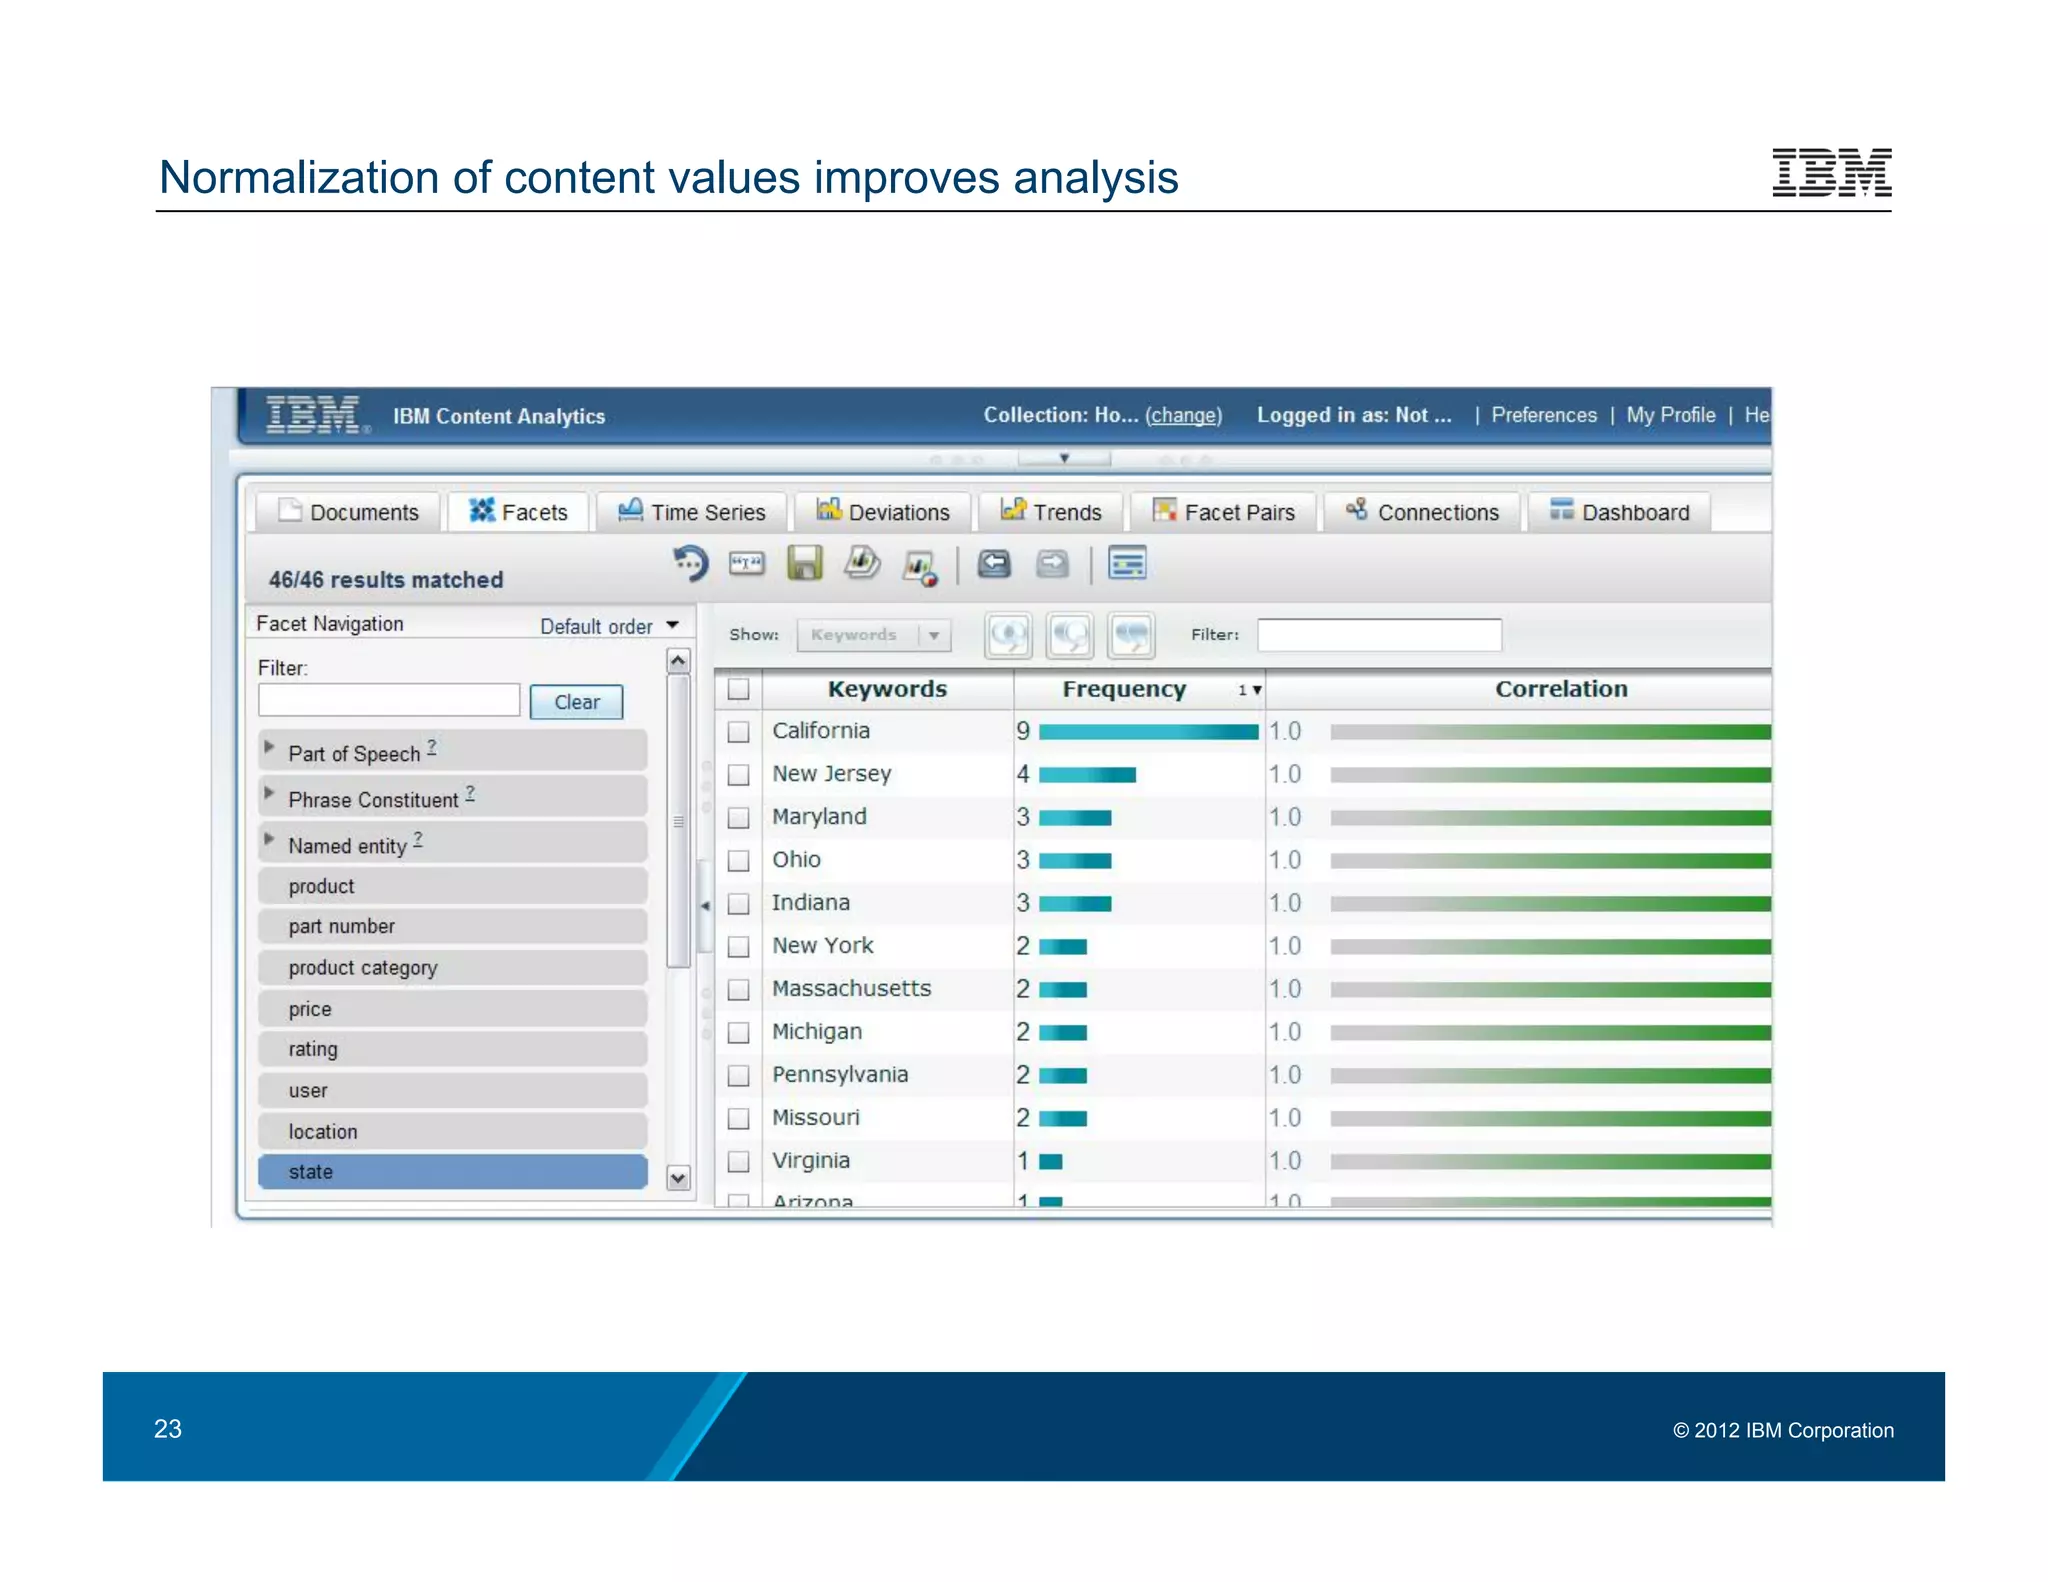The width and height of the screenshot is (2048, 1582).
Task: Click the blue list layout toolbar icon
Action: click(x=1127, y=563)
